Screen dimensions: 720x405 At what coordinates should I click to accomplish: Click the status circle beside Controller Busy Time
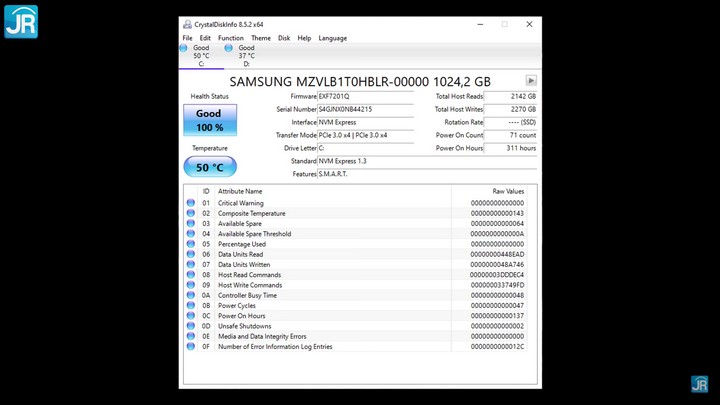pos(191,295)
